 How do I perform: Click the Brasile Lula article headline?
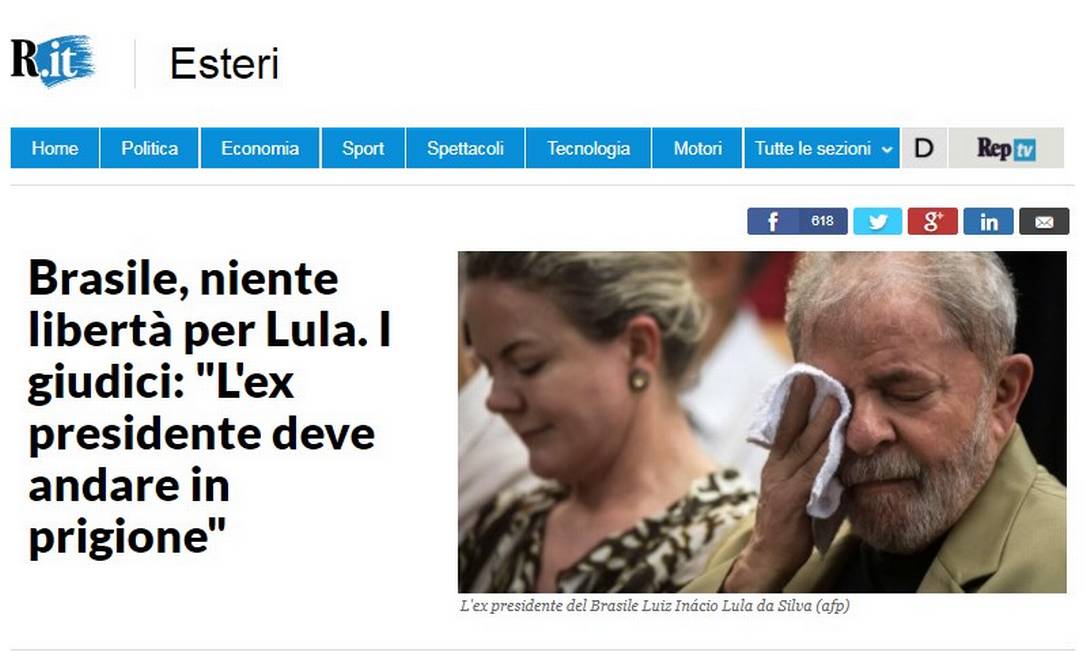[x=210, y=407]
